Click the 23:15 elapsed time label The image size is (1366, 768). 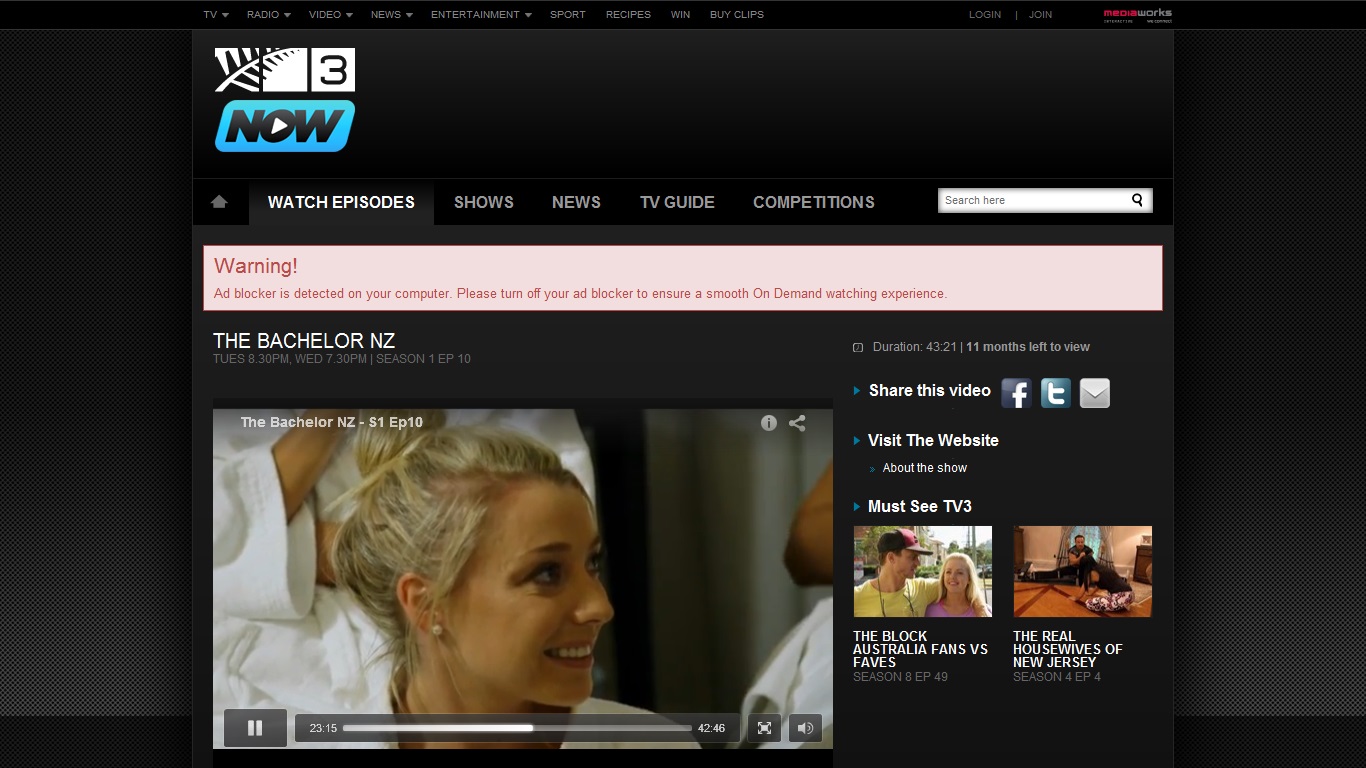tap(323, 728)
